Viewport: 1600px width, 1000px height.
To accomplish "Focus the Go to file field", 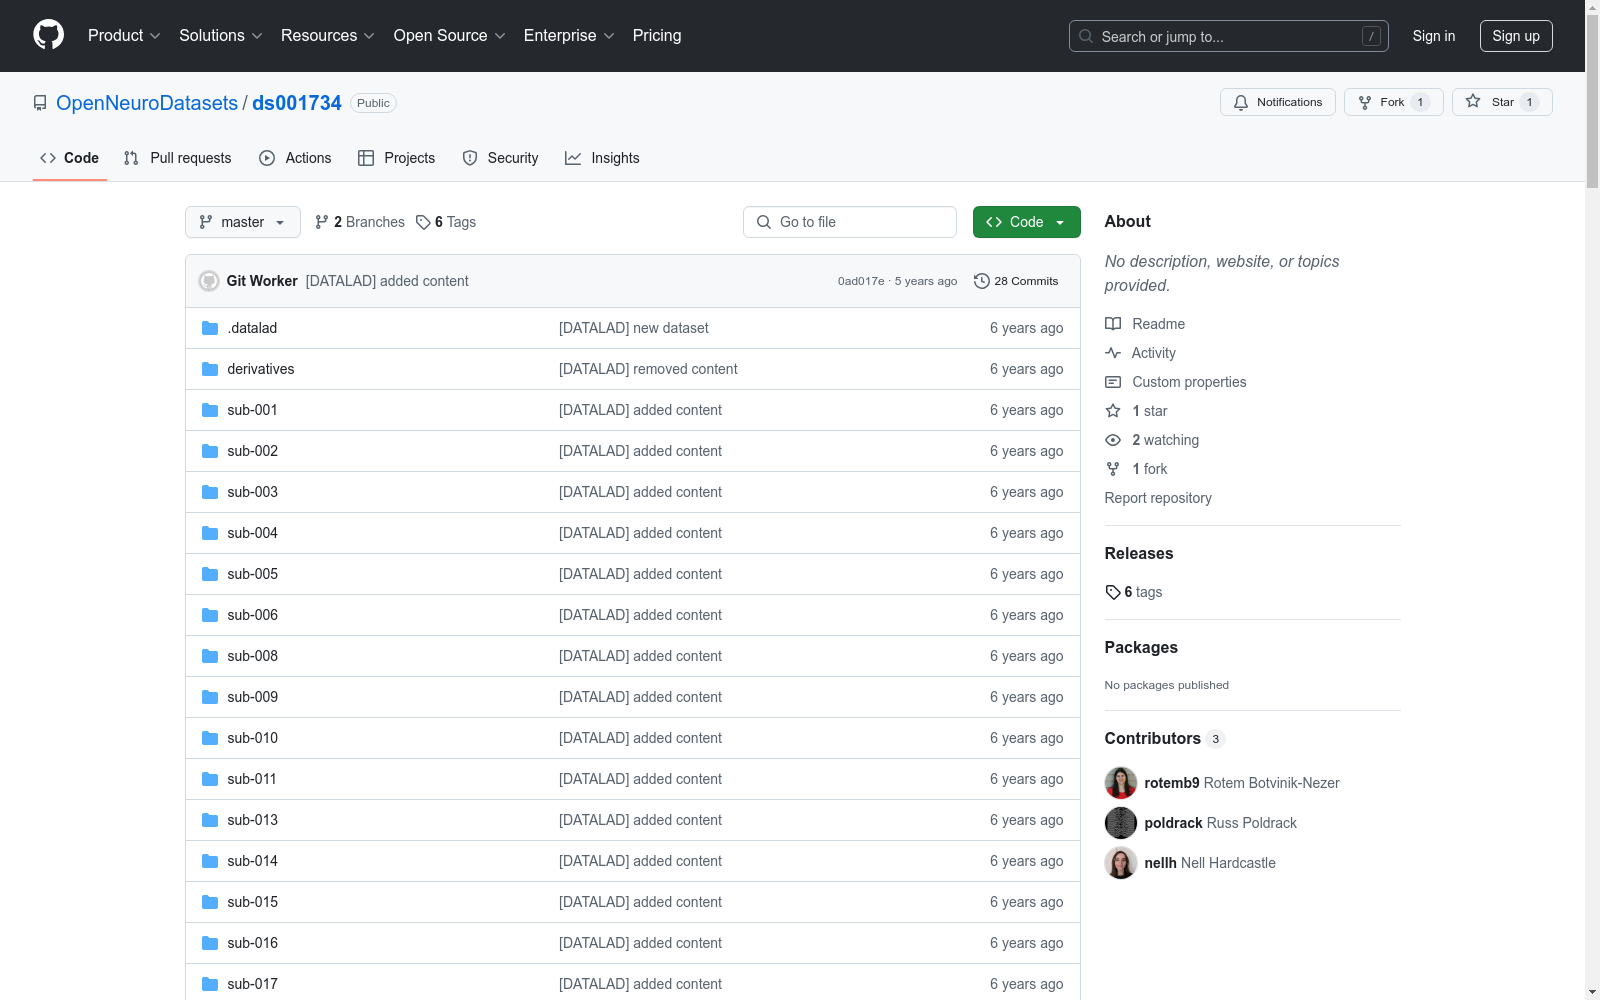I will (x=850, y=222).
